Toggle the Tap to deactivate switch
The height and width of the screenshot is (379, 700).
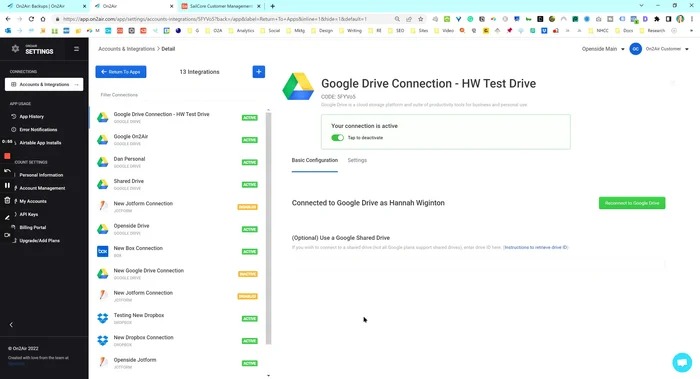click(338, 137)
